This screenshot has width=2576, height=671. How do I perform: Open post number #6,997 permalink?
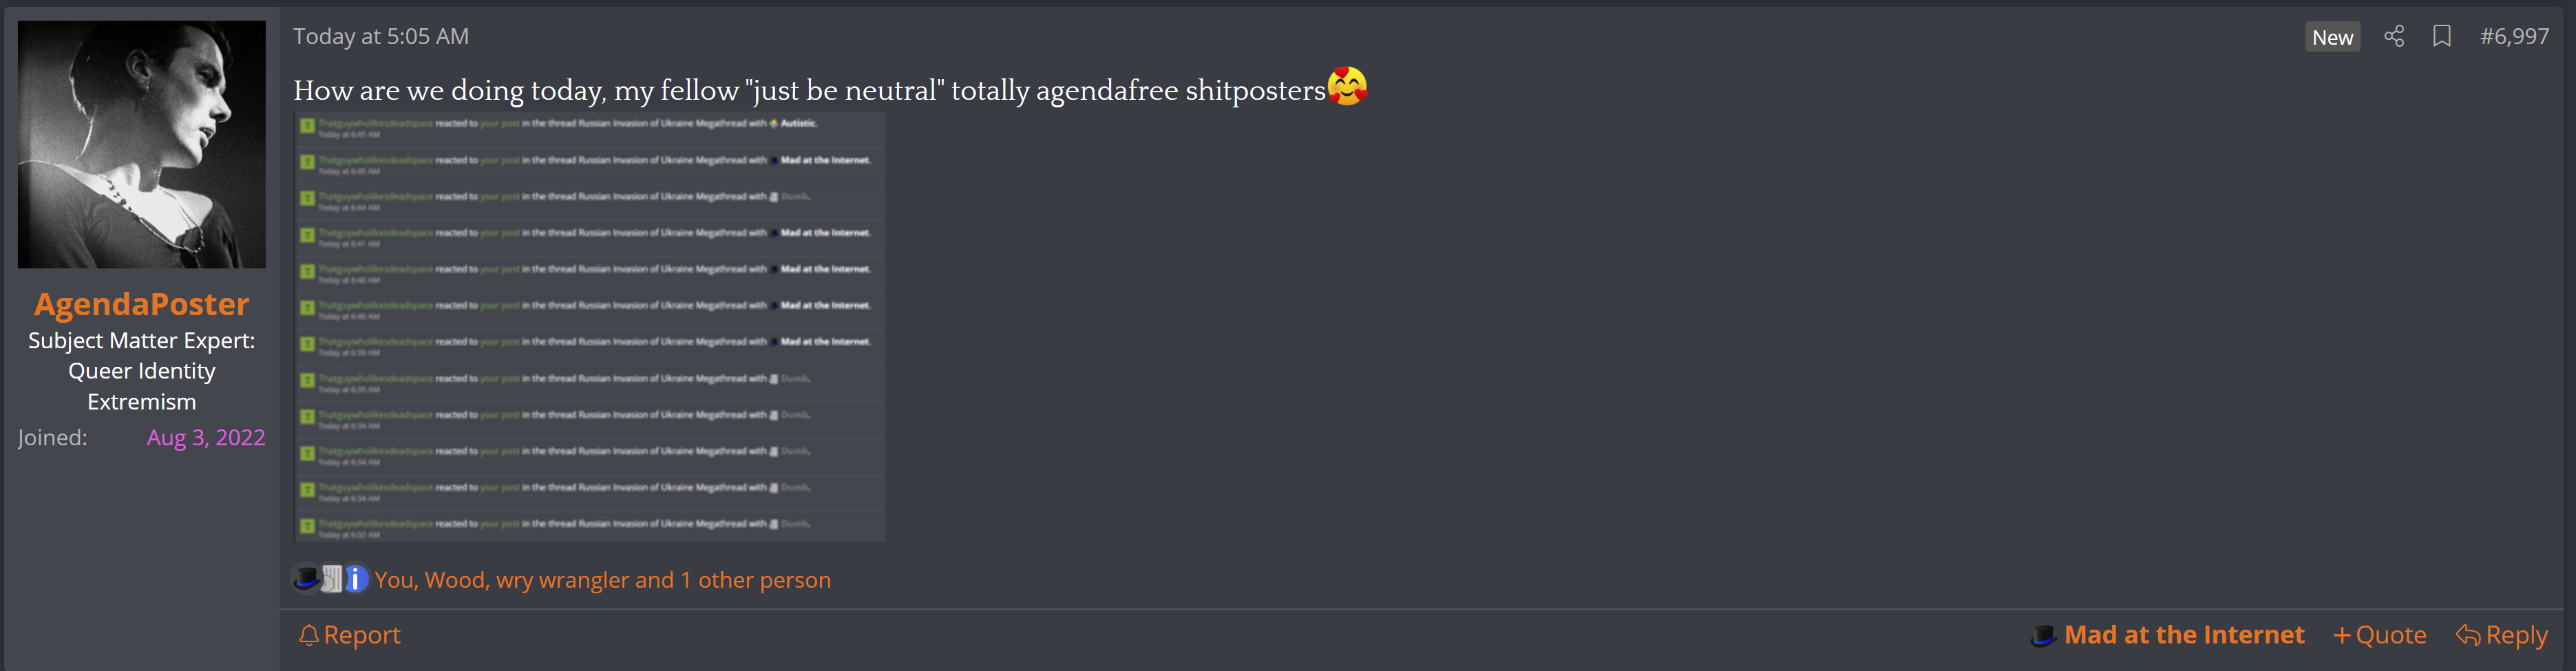click(x=2514, y=37)
